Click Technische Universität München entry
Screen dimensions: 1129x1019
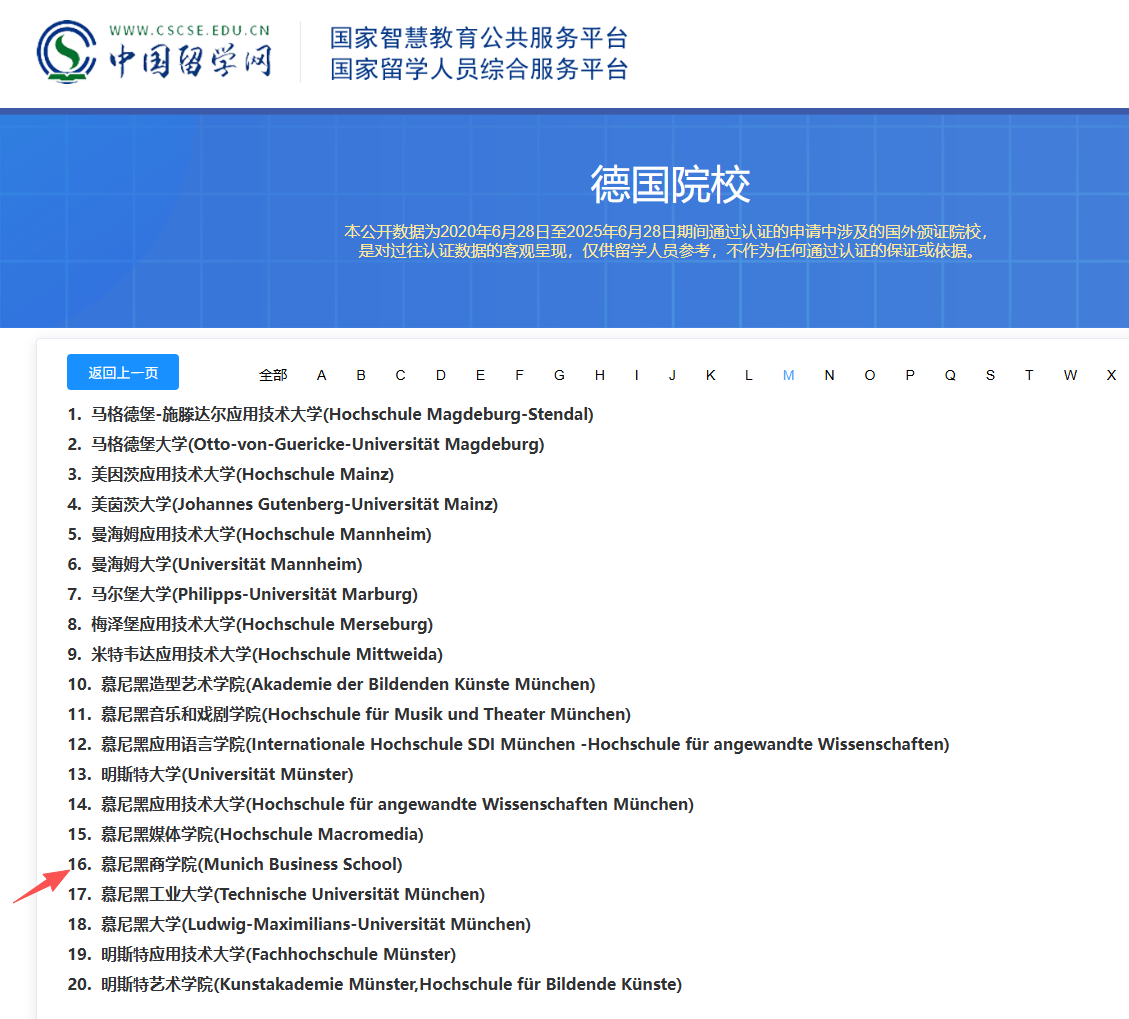click(292, 894)
